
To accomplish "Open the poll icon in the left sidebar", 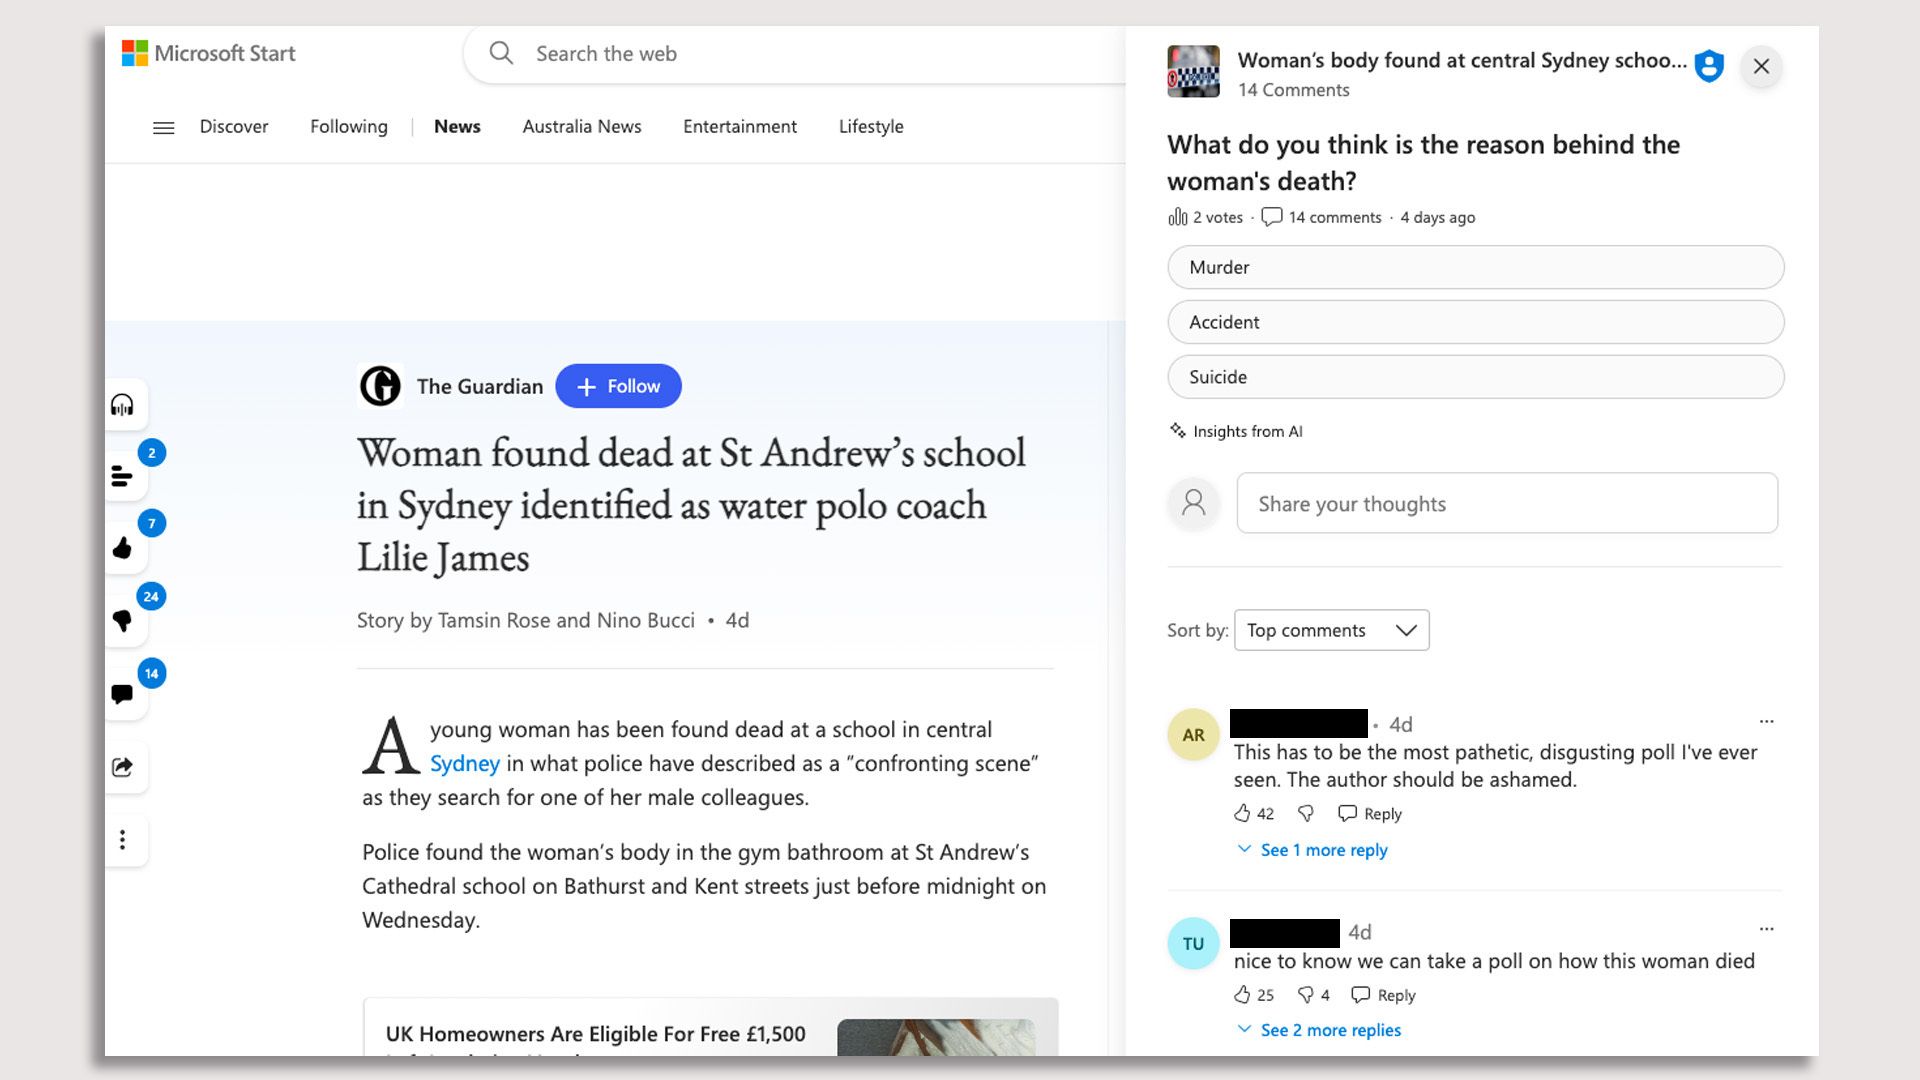I will (x=122, y=477).
